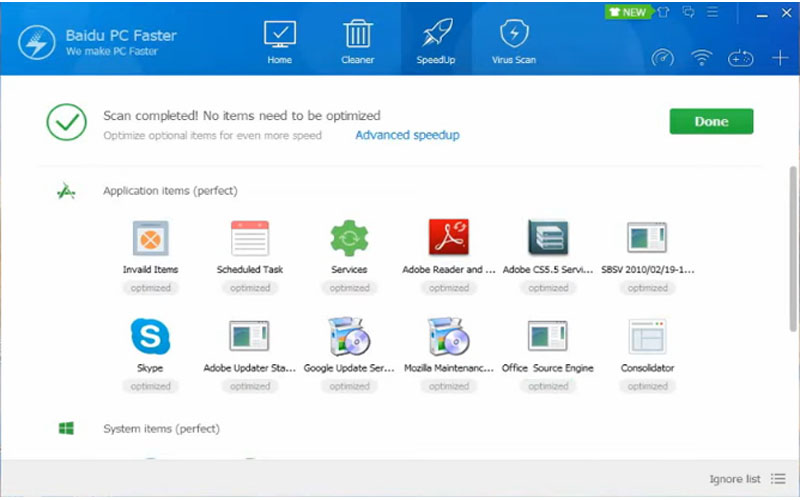Click the Services gear icon

tap(349, 238)
